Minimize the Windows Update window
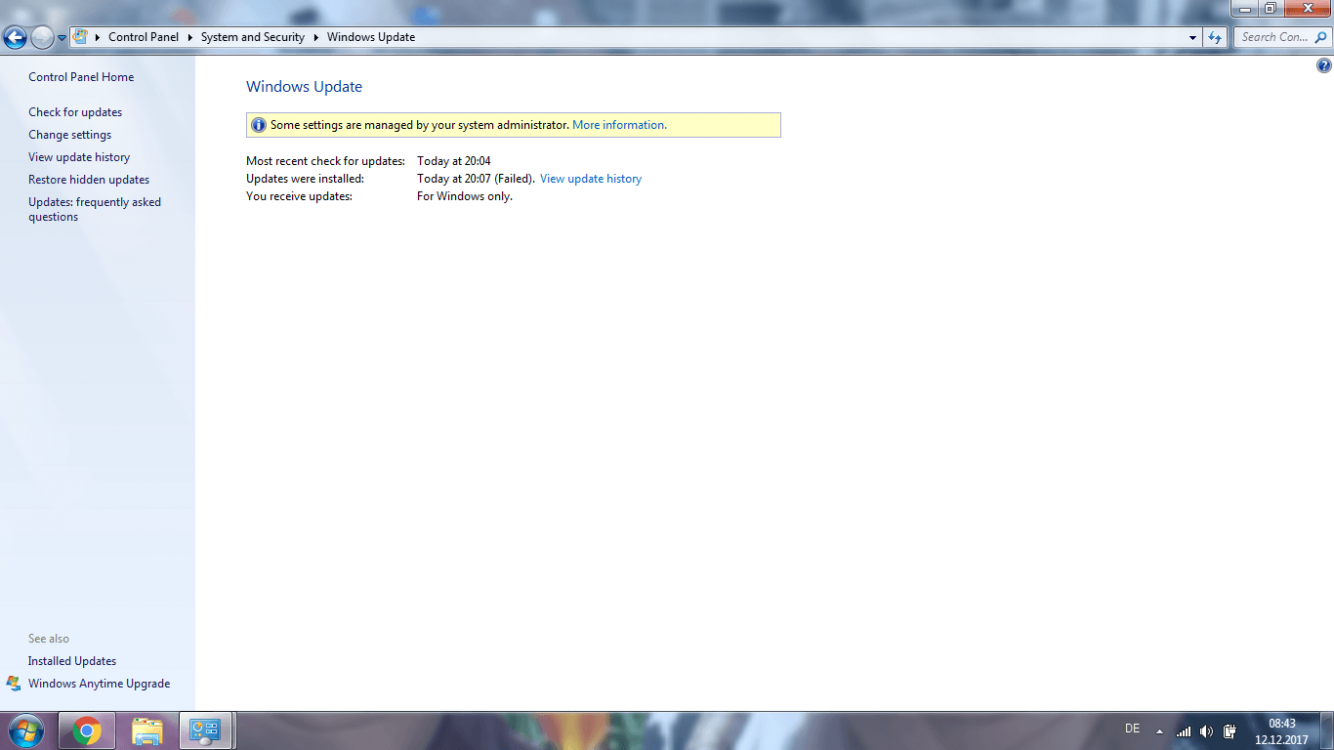 tap(1245, 8)
